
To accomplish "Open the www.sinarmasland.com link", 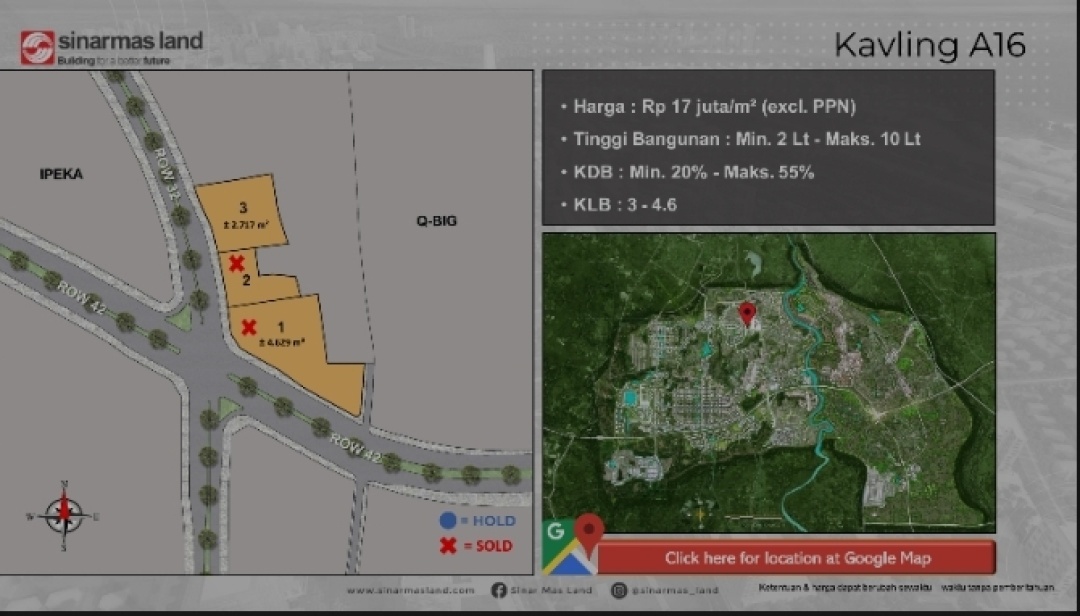I will (x=410, y=590).
